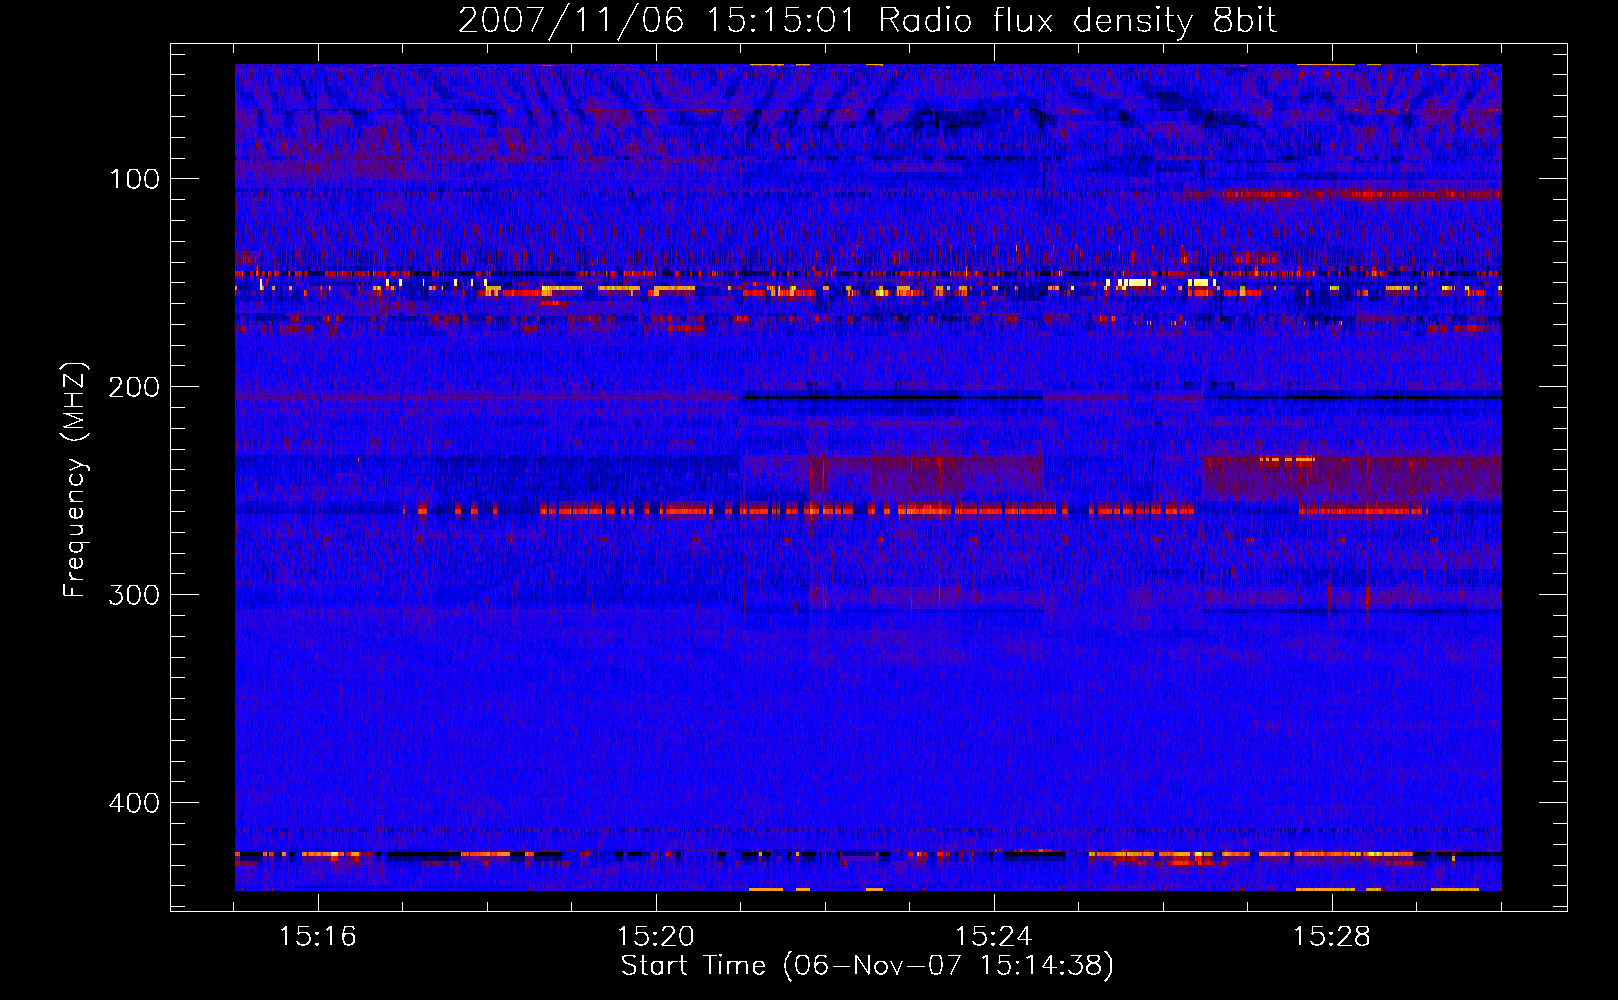Click the 15:24 time tick label
The height and width of the screenshot is (1000, 1618).
[994, 936]
